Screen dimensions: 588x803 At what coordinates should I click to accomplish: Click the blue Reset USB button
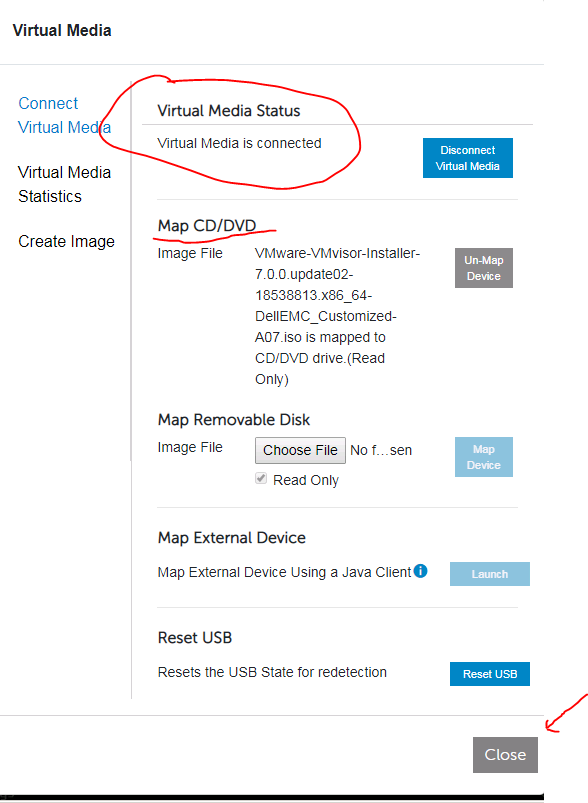click(x=490, y=674)
